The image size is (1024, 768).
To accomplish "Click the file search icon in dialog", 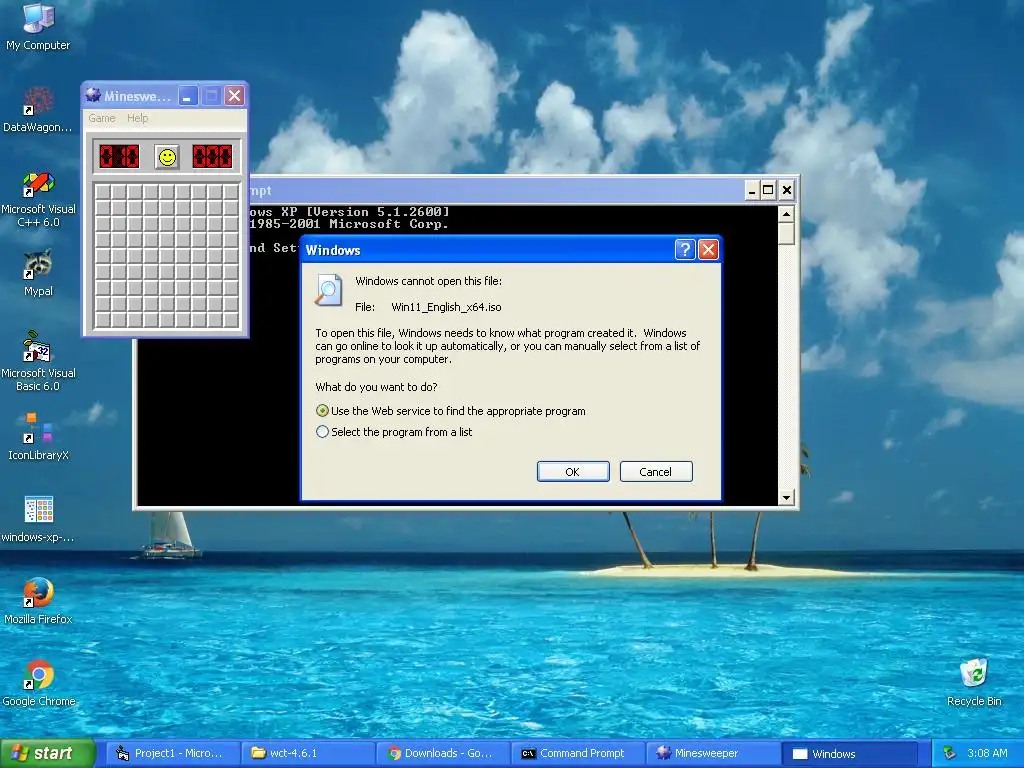I will coord(328,290).
